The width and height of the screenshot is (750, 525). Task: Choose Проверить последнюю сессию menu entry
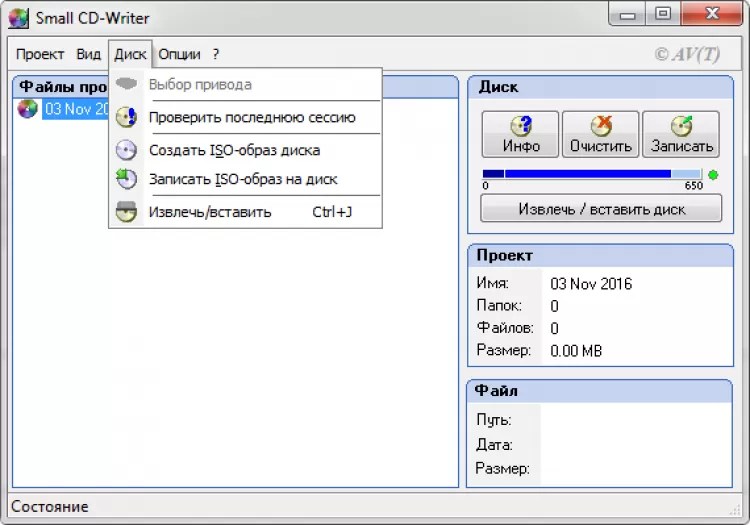[x=245, y=117]
